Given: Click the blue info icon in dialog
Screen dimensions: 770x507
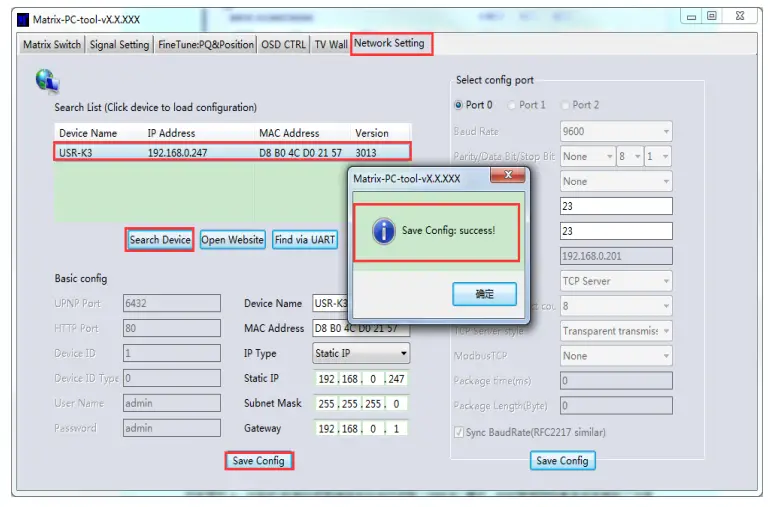Looking at the screenshot, I should click(x=384, y=231).
